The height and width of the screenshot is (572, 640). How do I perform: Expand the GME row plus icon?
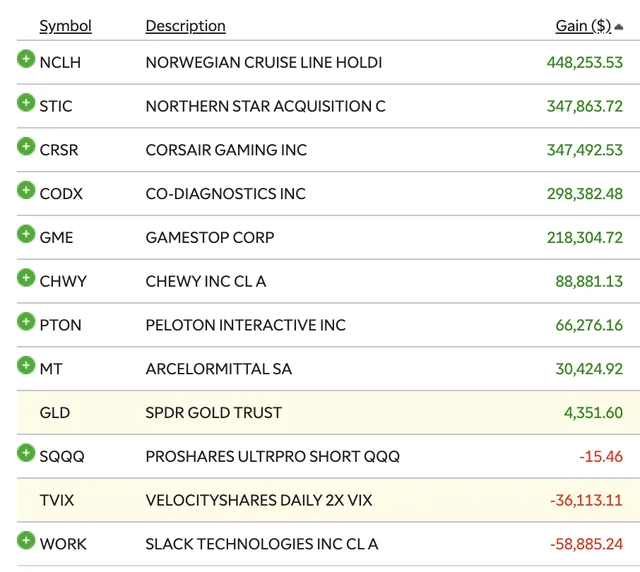(x=26, y=234)
